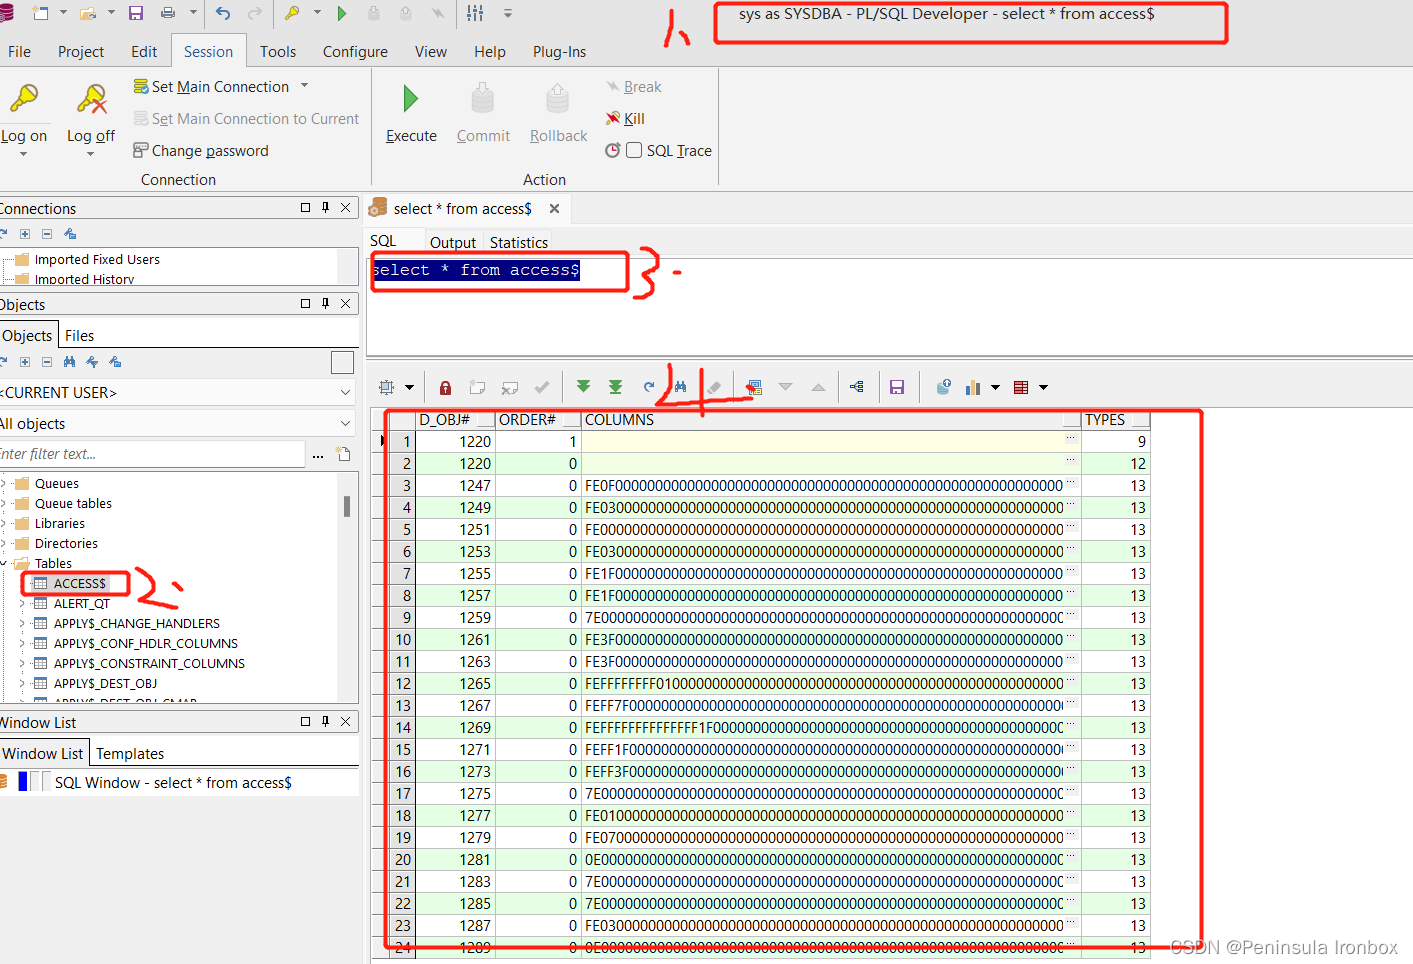Viewport: 1413px width, 964px height.
Task: Click the plus icon in Connections panel toolbar
Action: [25, 234]
